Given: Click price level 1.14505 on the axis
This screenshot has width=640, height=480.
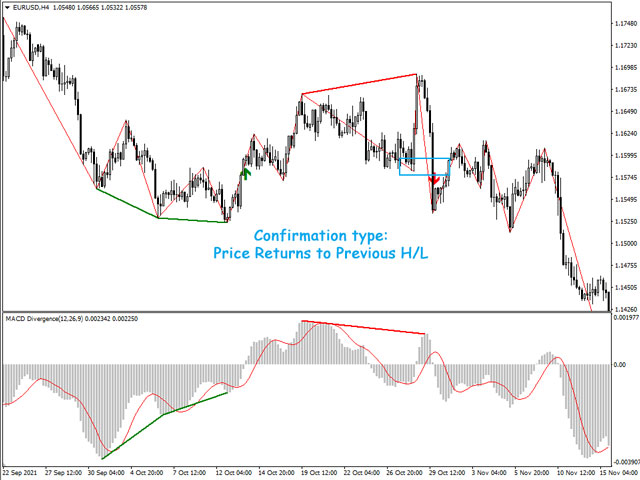Looking at the screenshot, I should (x=626, y=288).
